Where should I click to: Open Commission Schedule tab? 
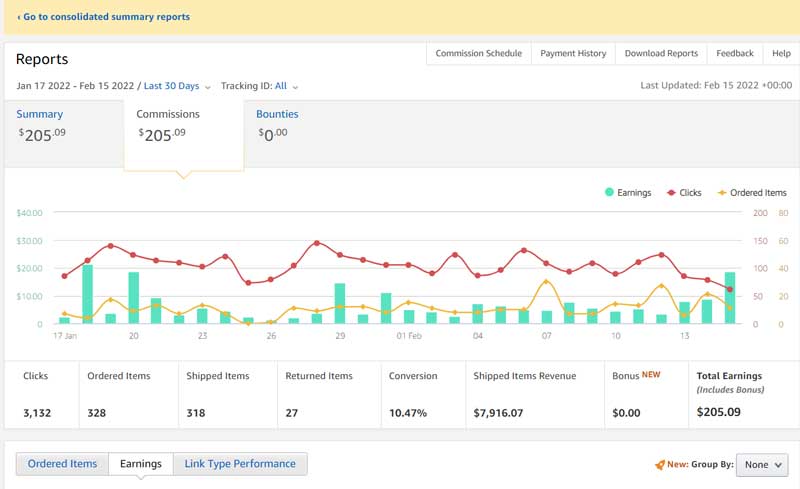pos(479,53)
